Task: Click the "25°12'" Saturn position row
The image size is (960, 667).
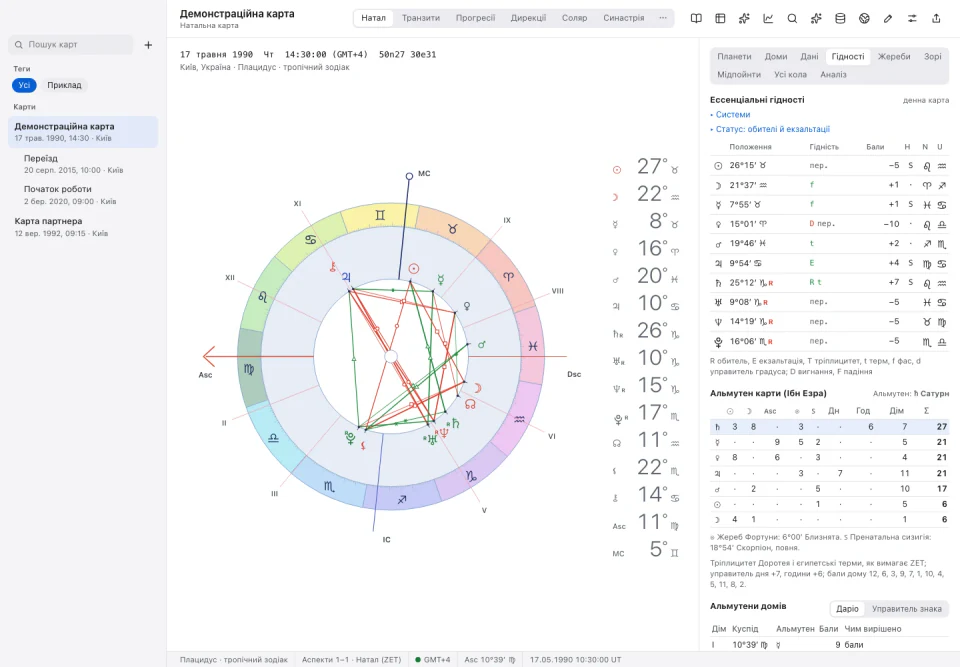Action: click(x=830, y=282)
